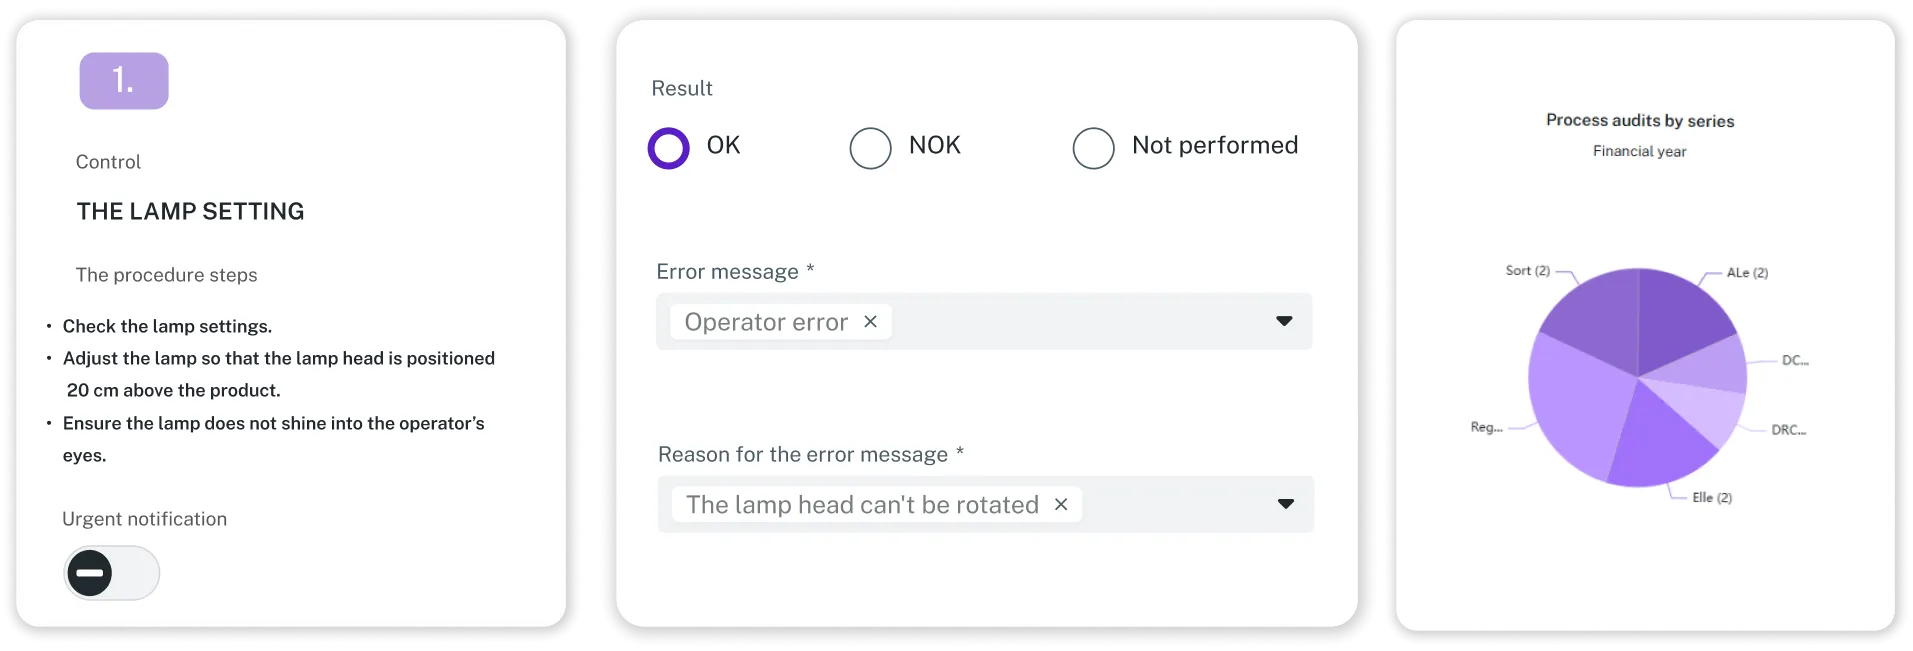Select the OK result radio button

click(x=669, y=148)
